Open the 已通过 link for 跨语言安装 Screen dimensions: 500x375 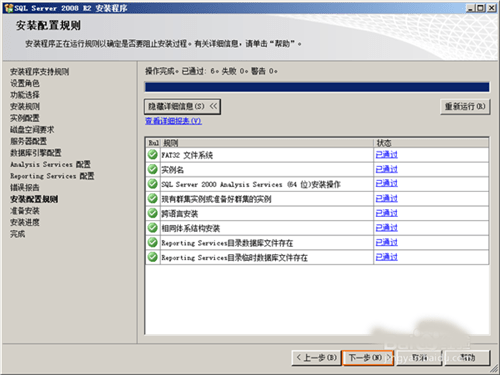(387, 213)
